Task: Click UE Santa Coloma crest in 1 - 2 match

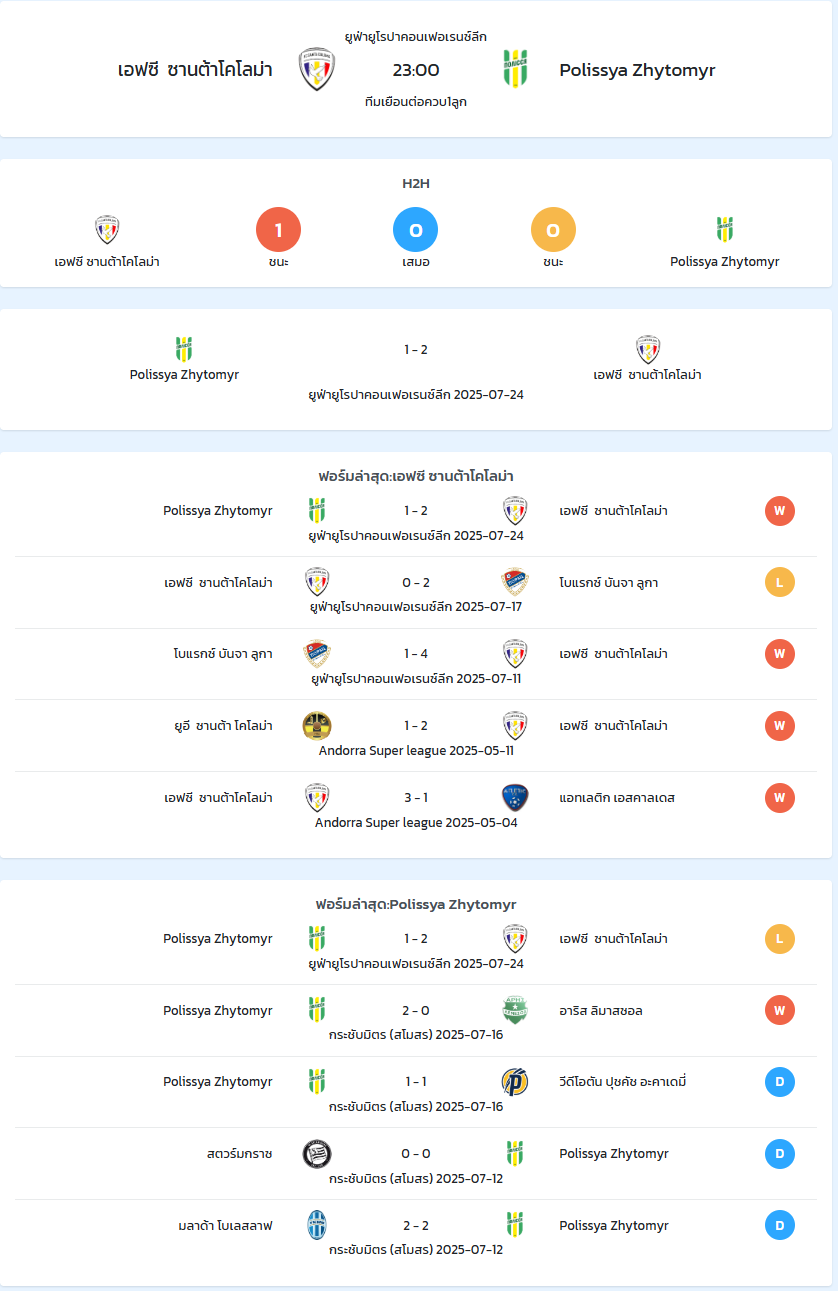Action: [317, 725]
